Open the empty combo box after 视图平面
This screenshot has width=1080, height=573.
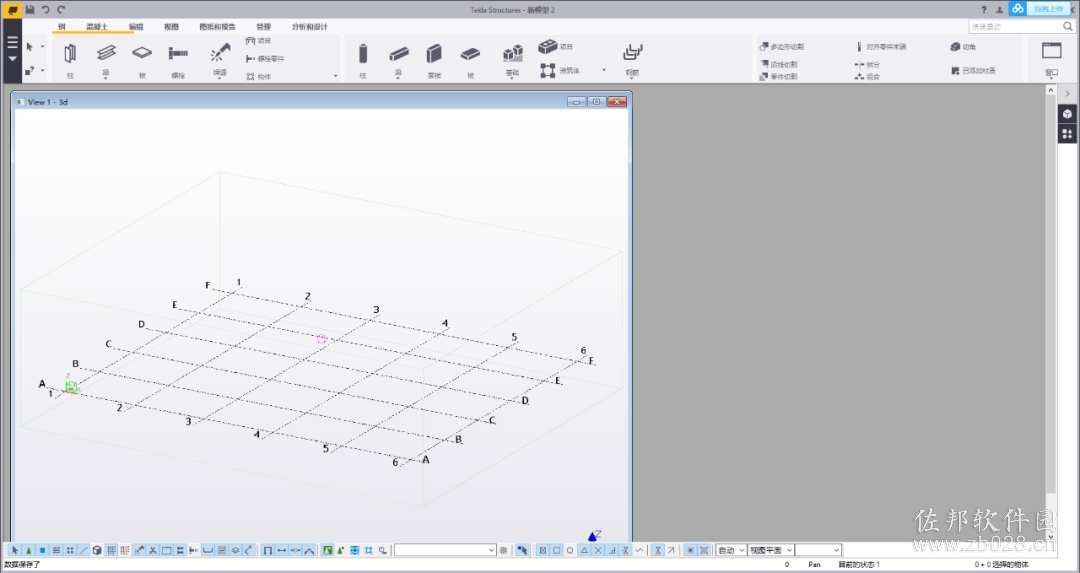coord(818,550)
